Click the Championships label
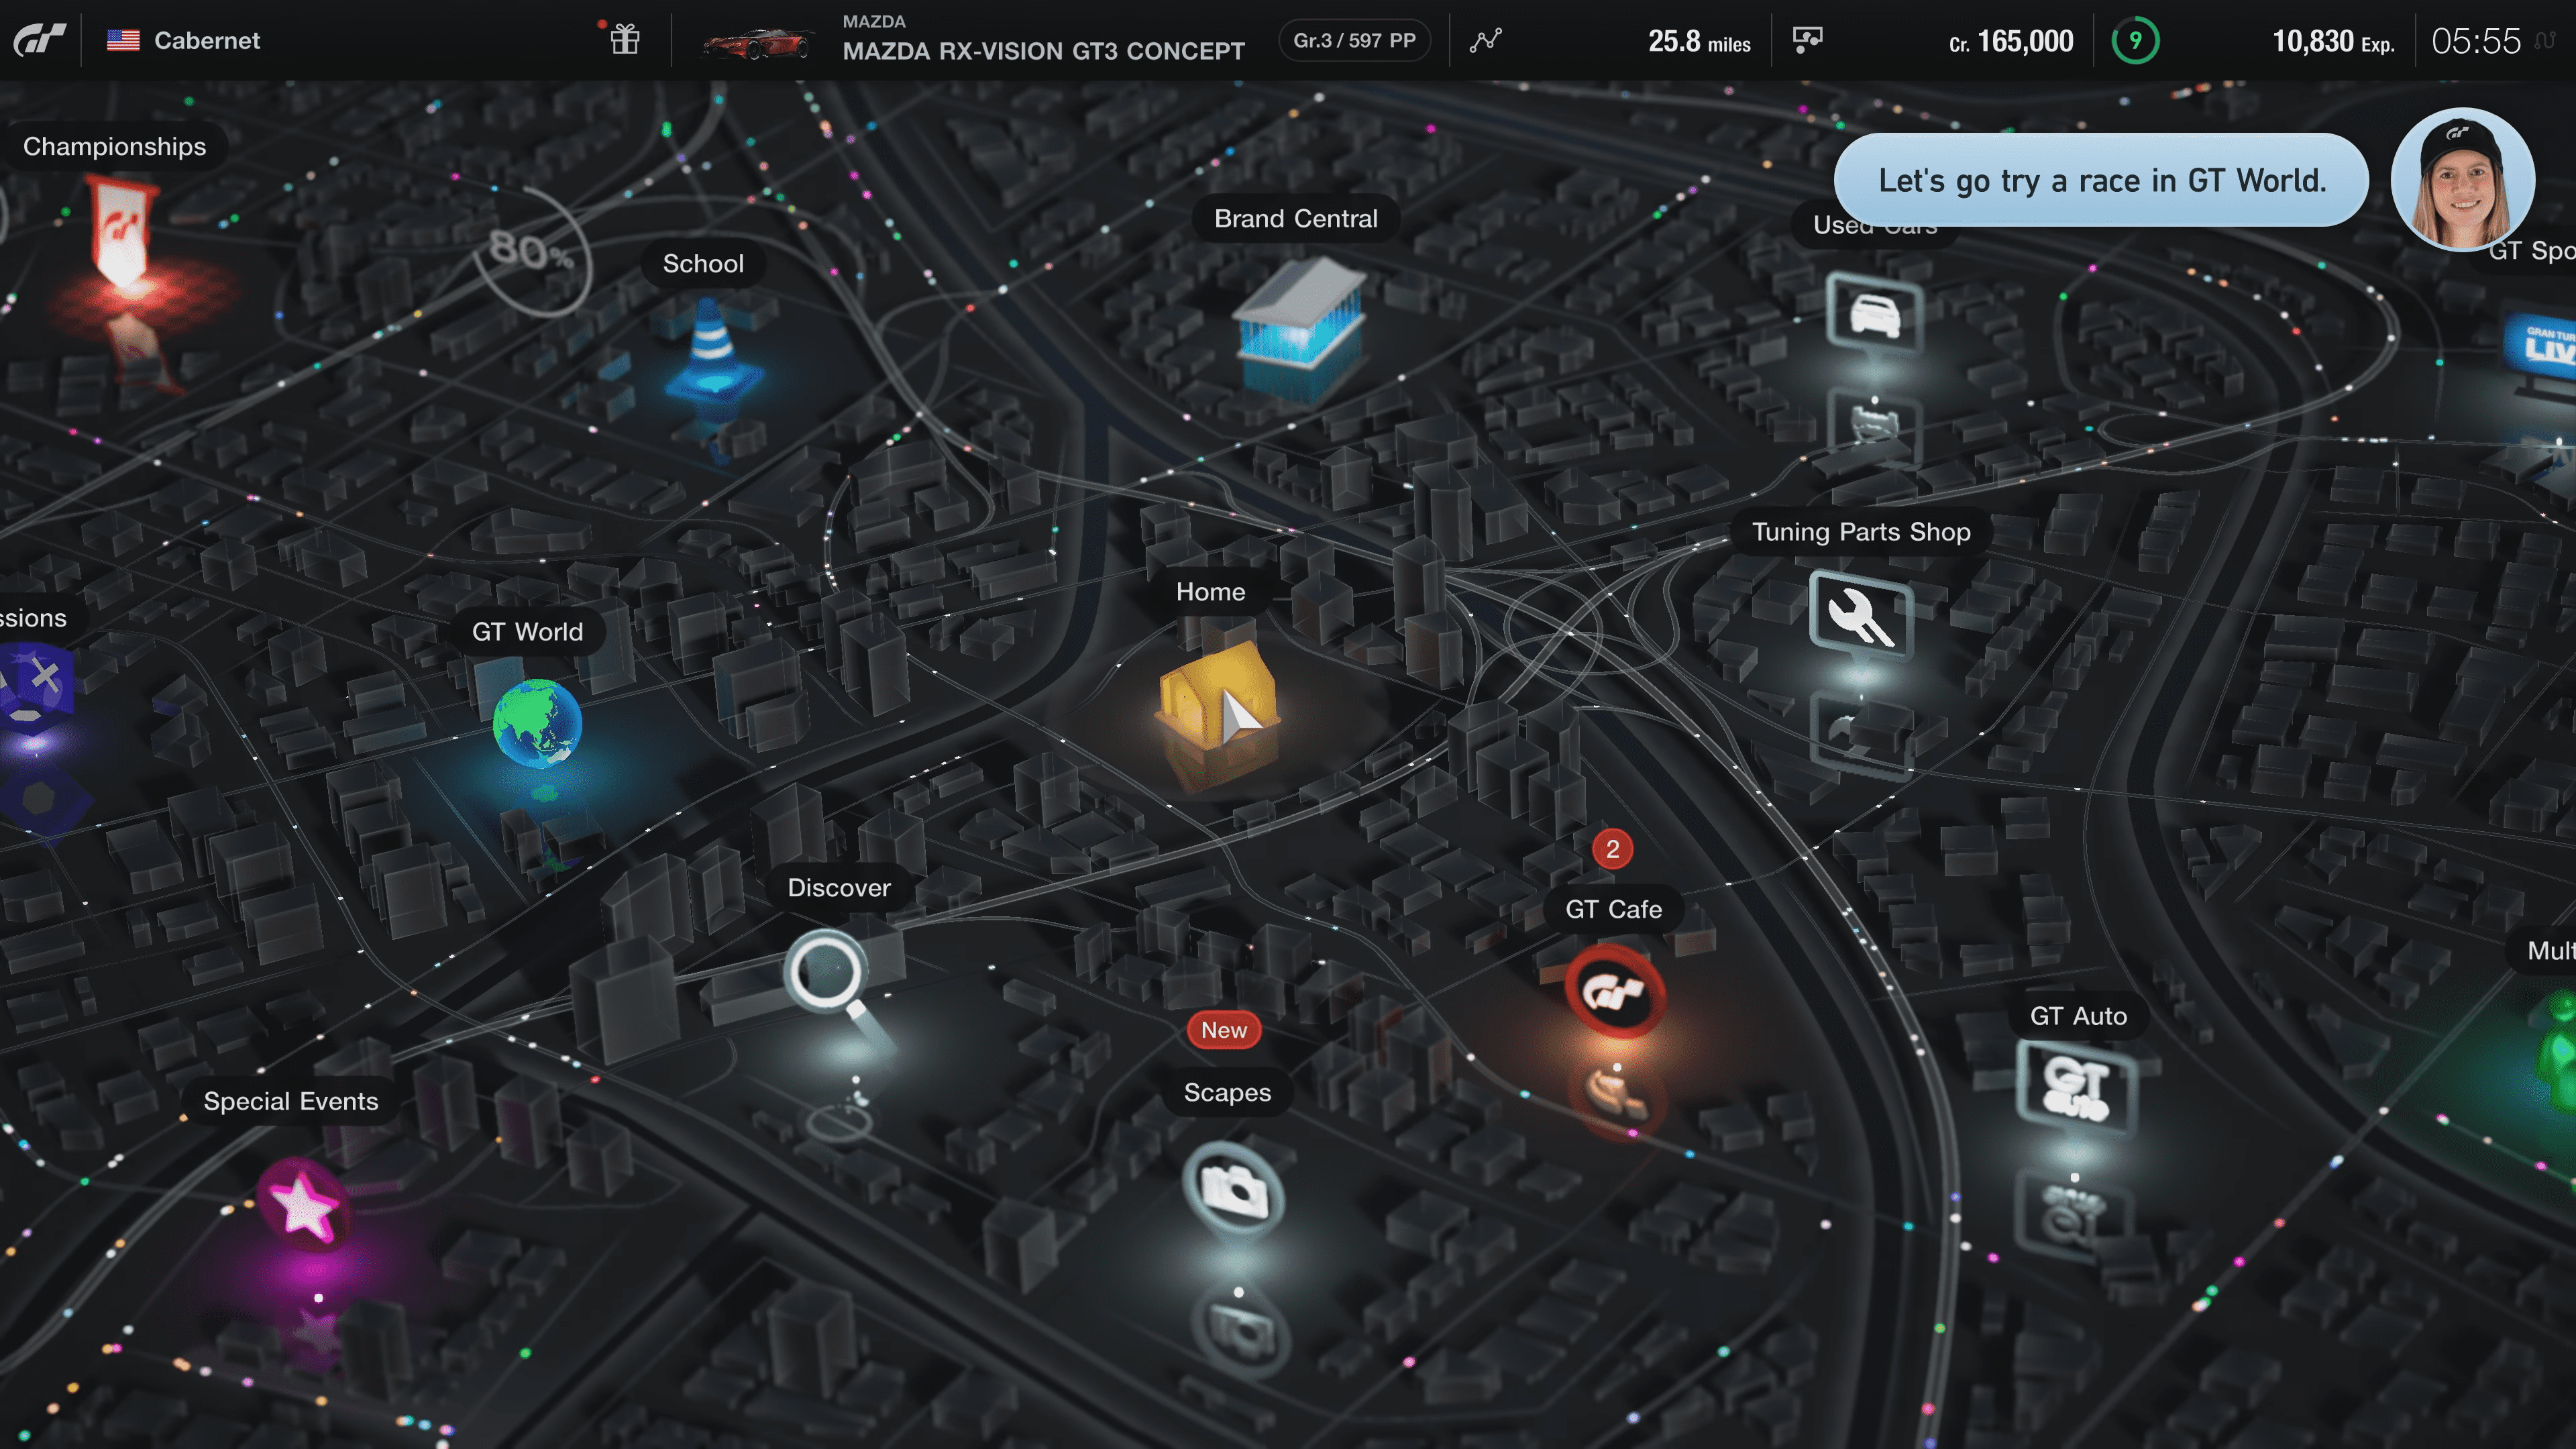 pos(115,146)
